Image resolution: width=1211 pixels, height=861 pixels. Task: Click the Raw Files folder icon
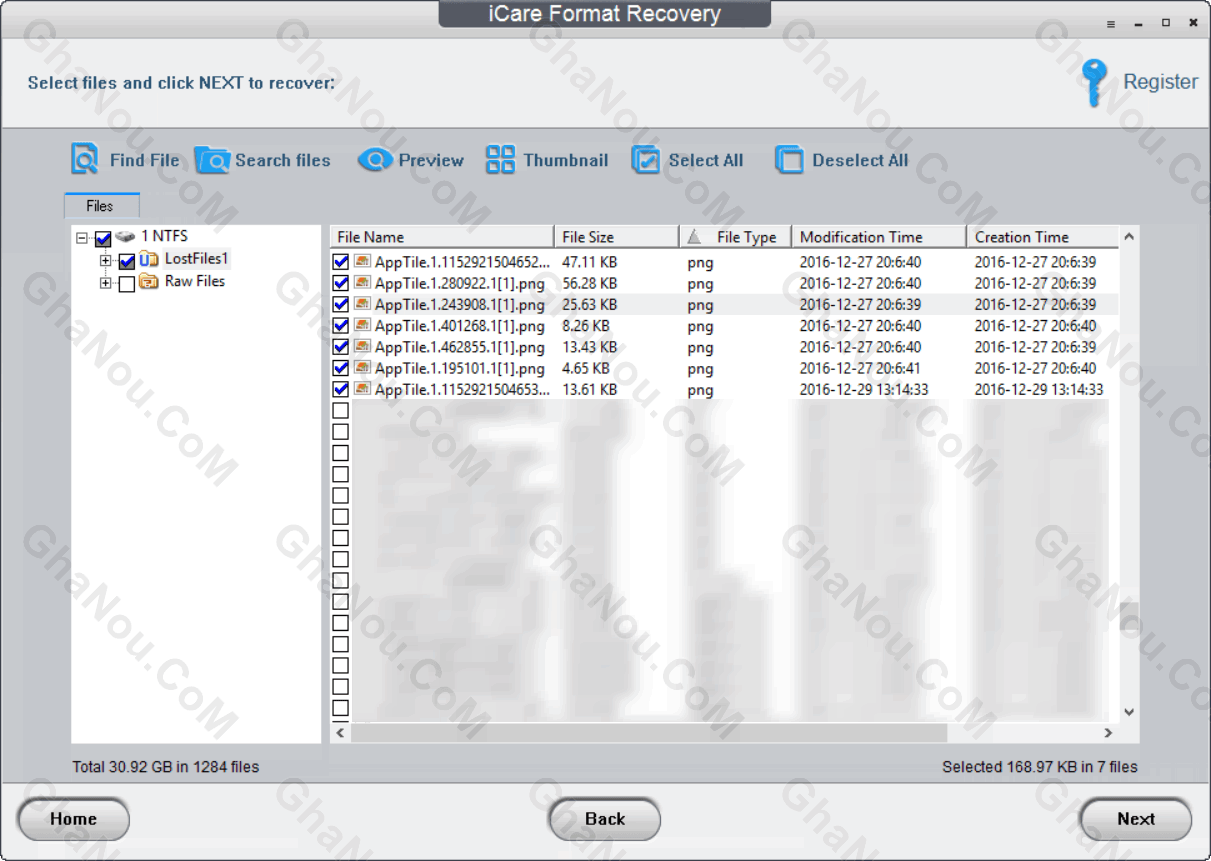[x=149, y=282]
